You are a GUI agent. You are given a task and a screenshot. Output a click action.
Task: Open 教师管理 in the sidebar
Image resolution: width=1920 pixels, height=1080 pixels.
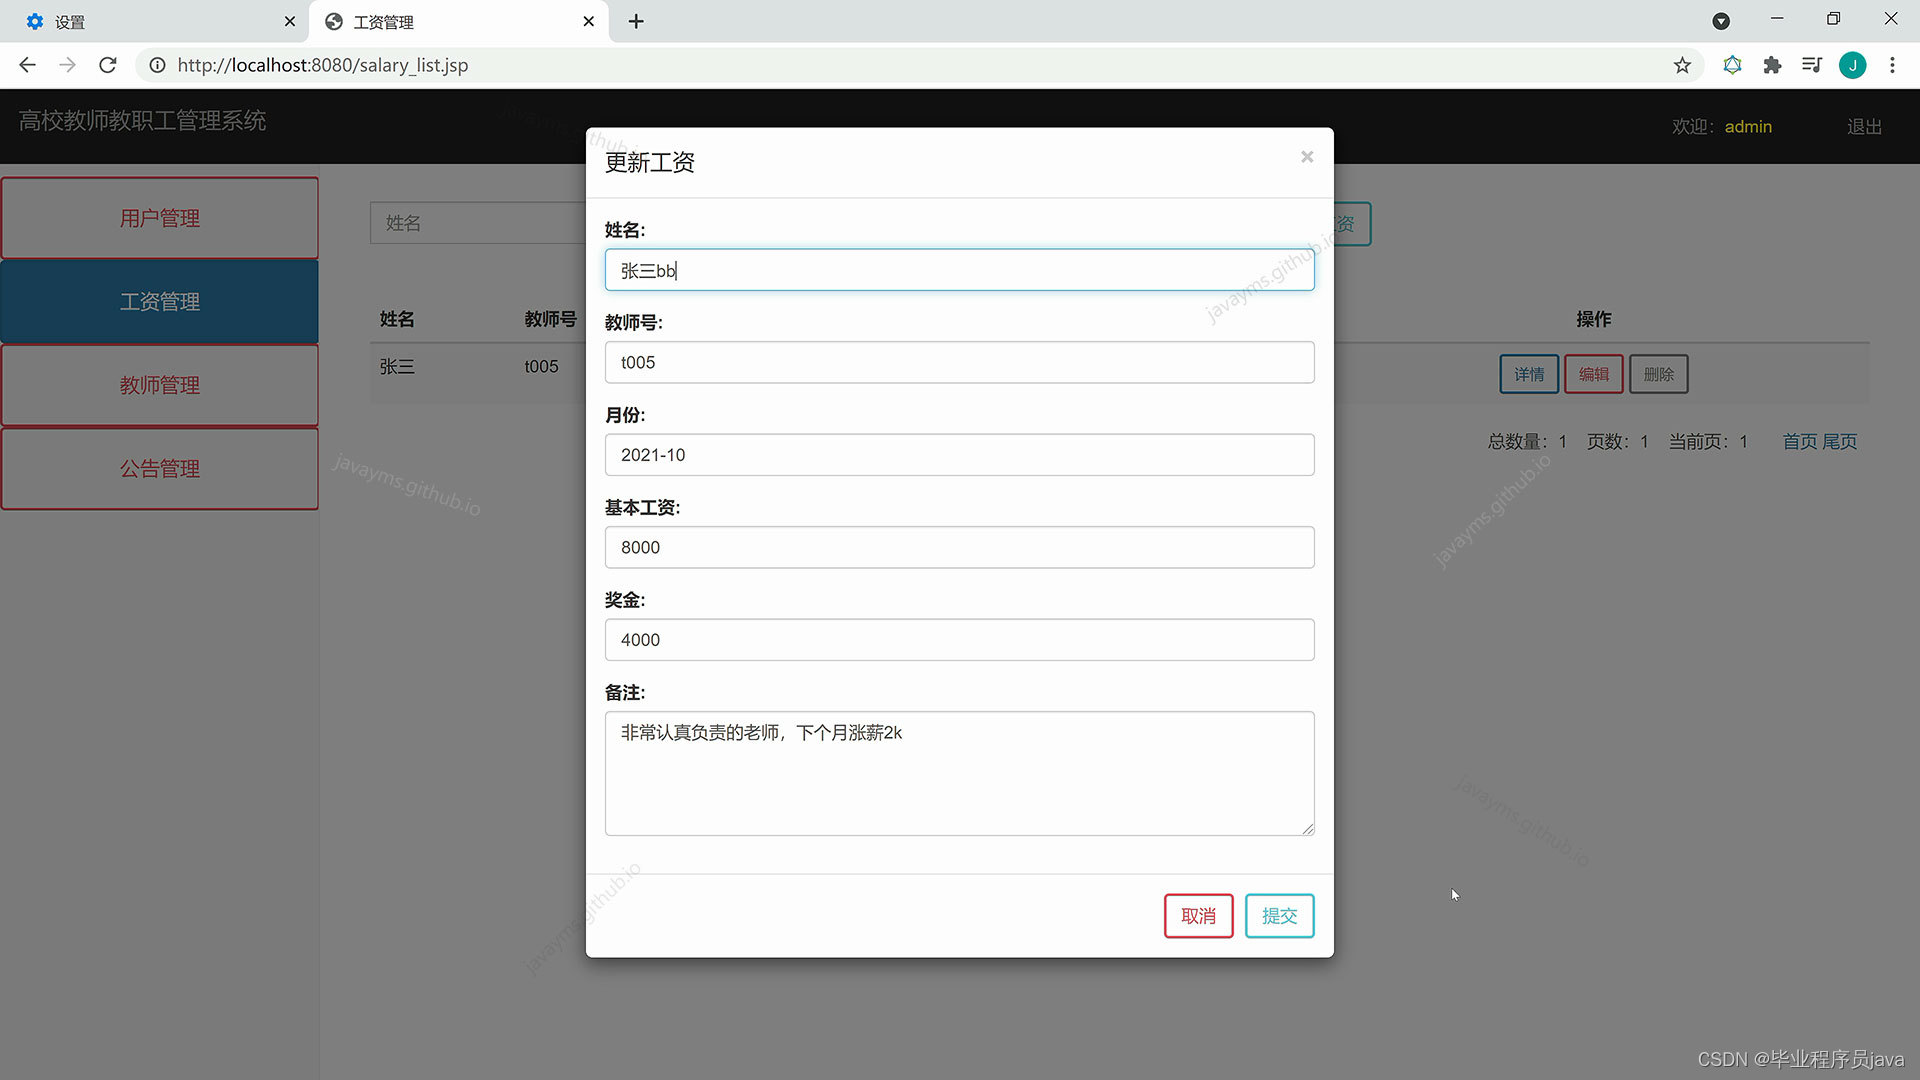click(x=160, y=385)
